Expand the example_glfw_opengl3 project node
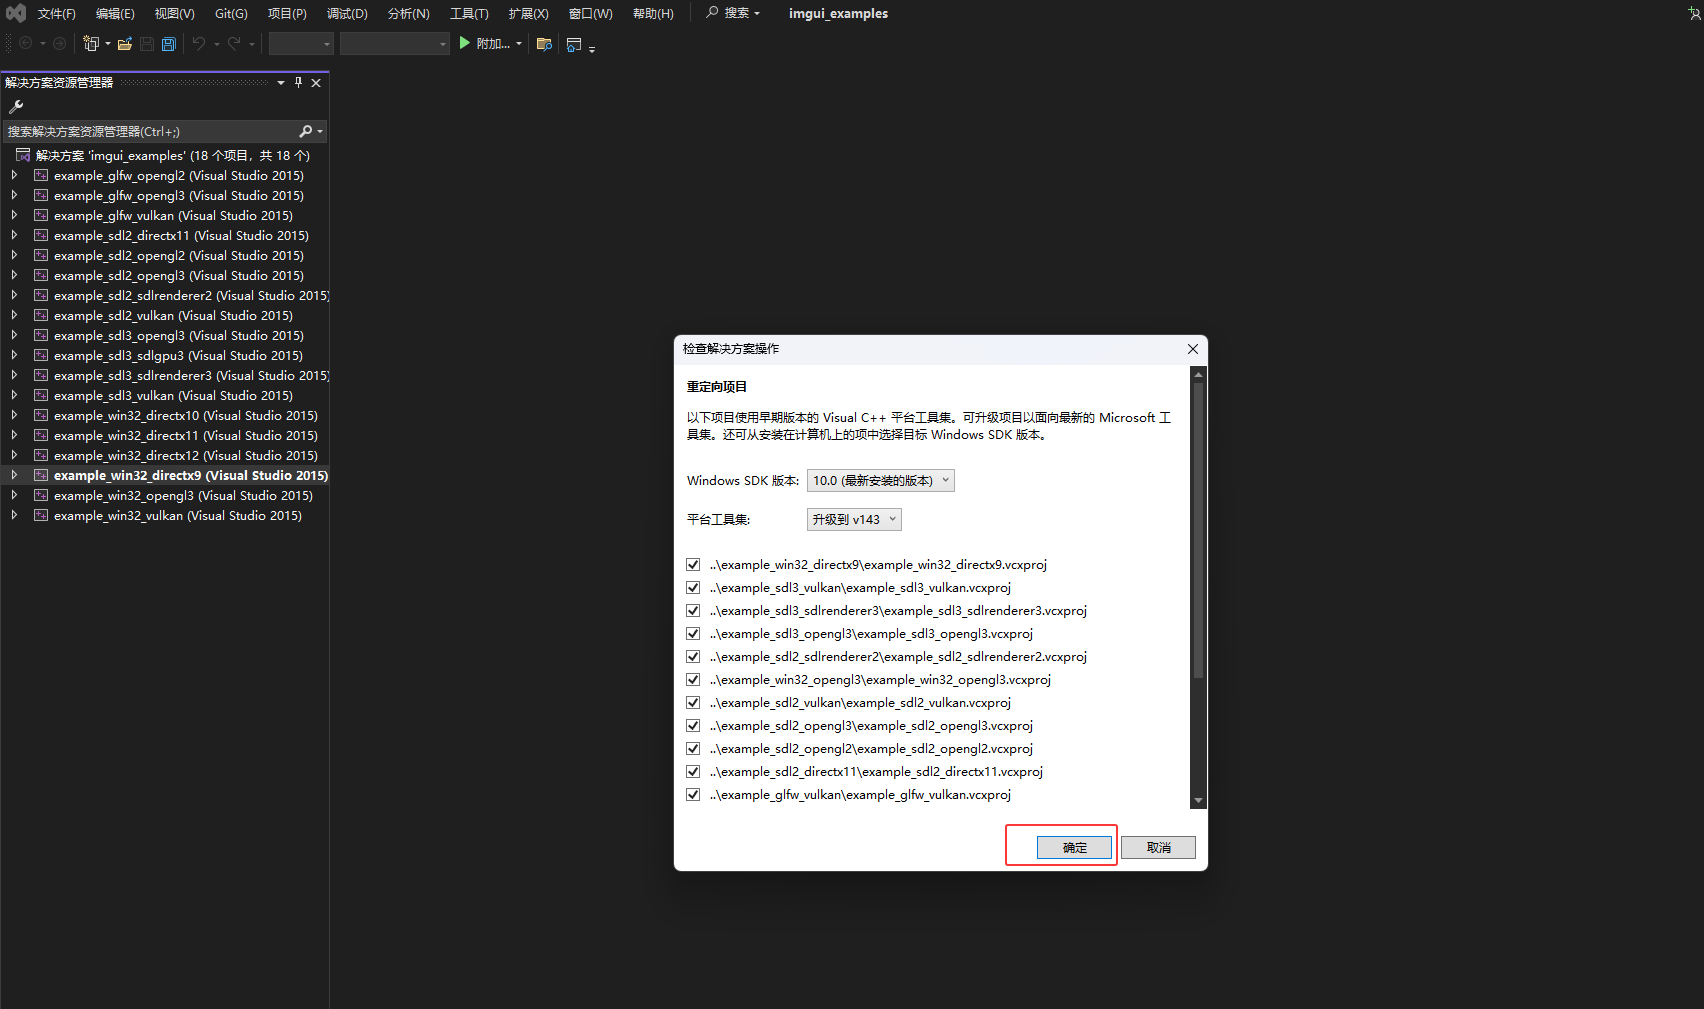Viewport: 1704px width, 1009px height. [x=14, y=195]
